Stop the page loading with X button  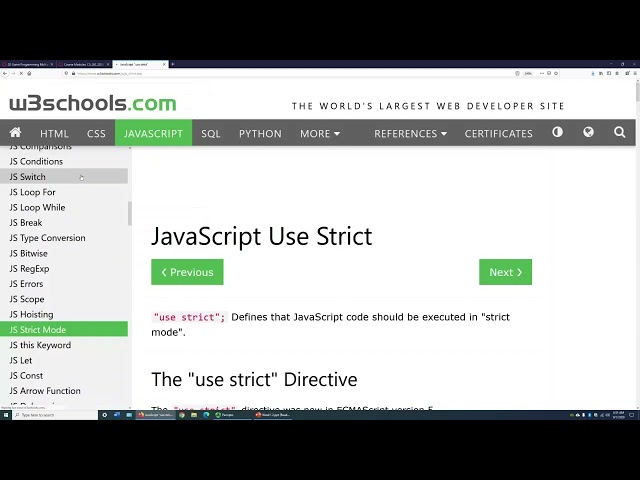pyautogui.click(x=21, y=73)
